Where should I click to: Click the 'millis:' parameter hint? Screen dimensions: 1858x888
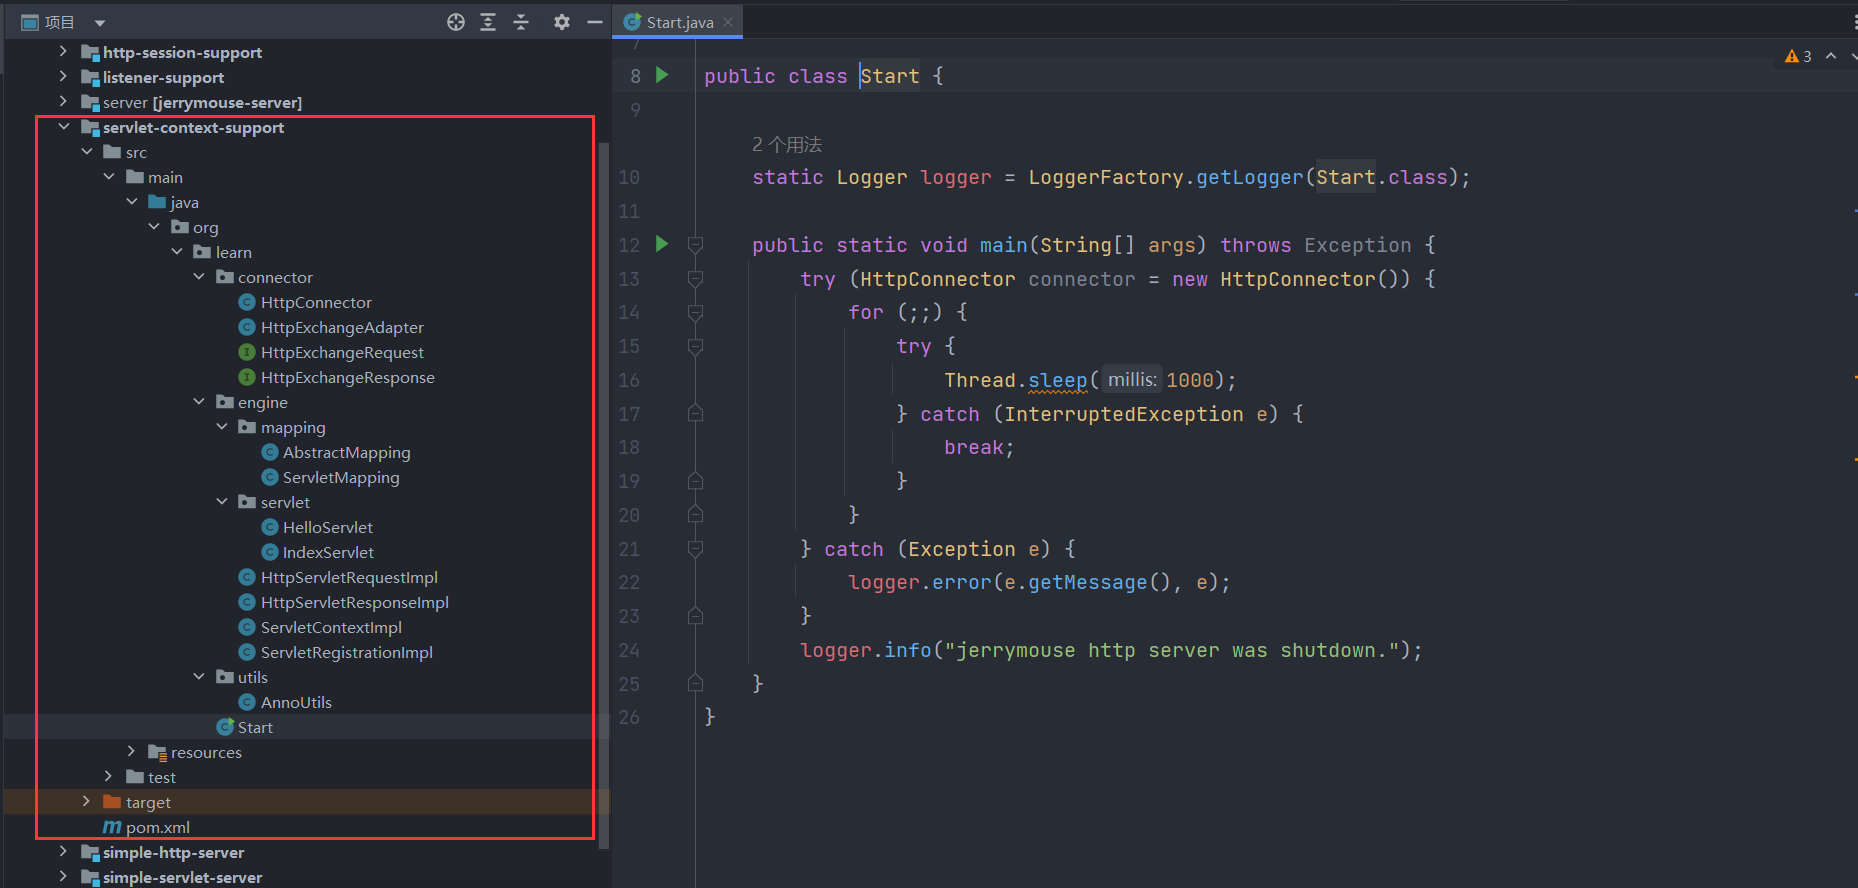click(1132, 380)
